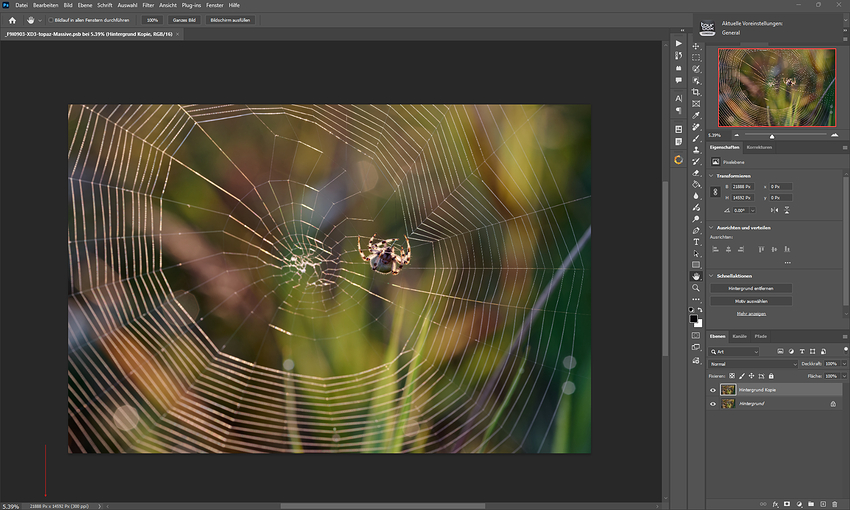Switch to the Kanäle tab
The height and width of the screenshot is (510, 850).
[x=739, y=336]
